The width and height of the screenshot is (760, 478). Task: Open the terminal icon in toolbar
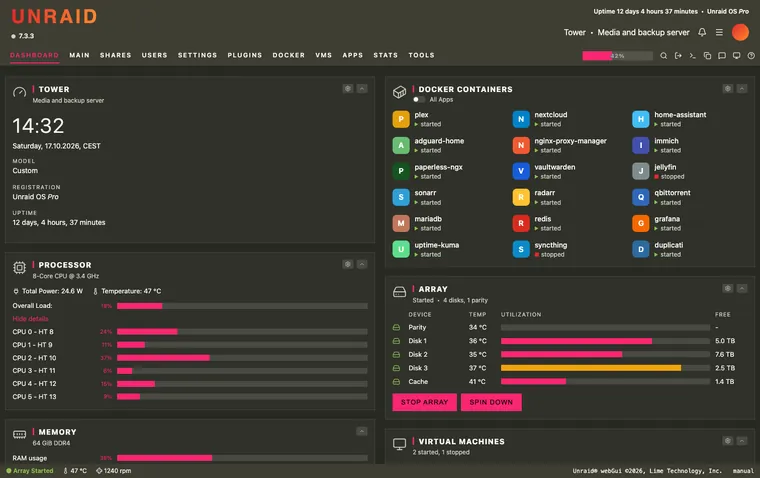pyautogui.click(x=693, y=56)
